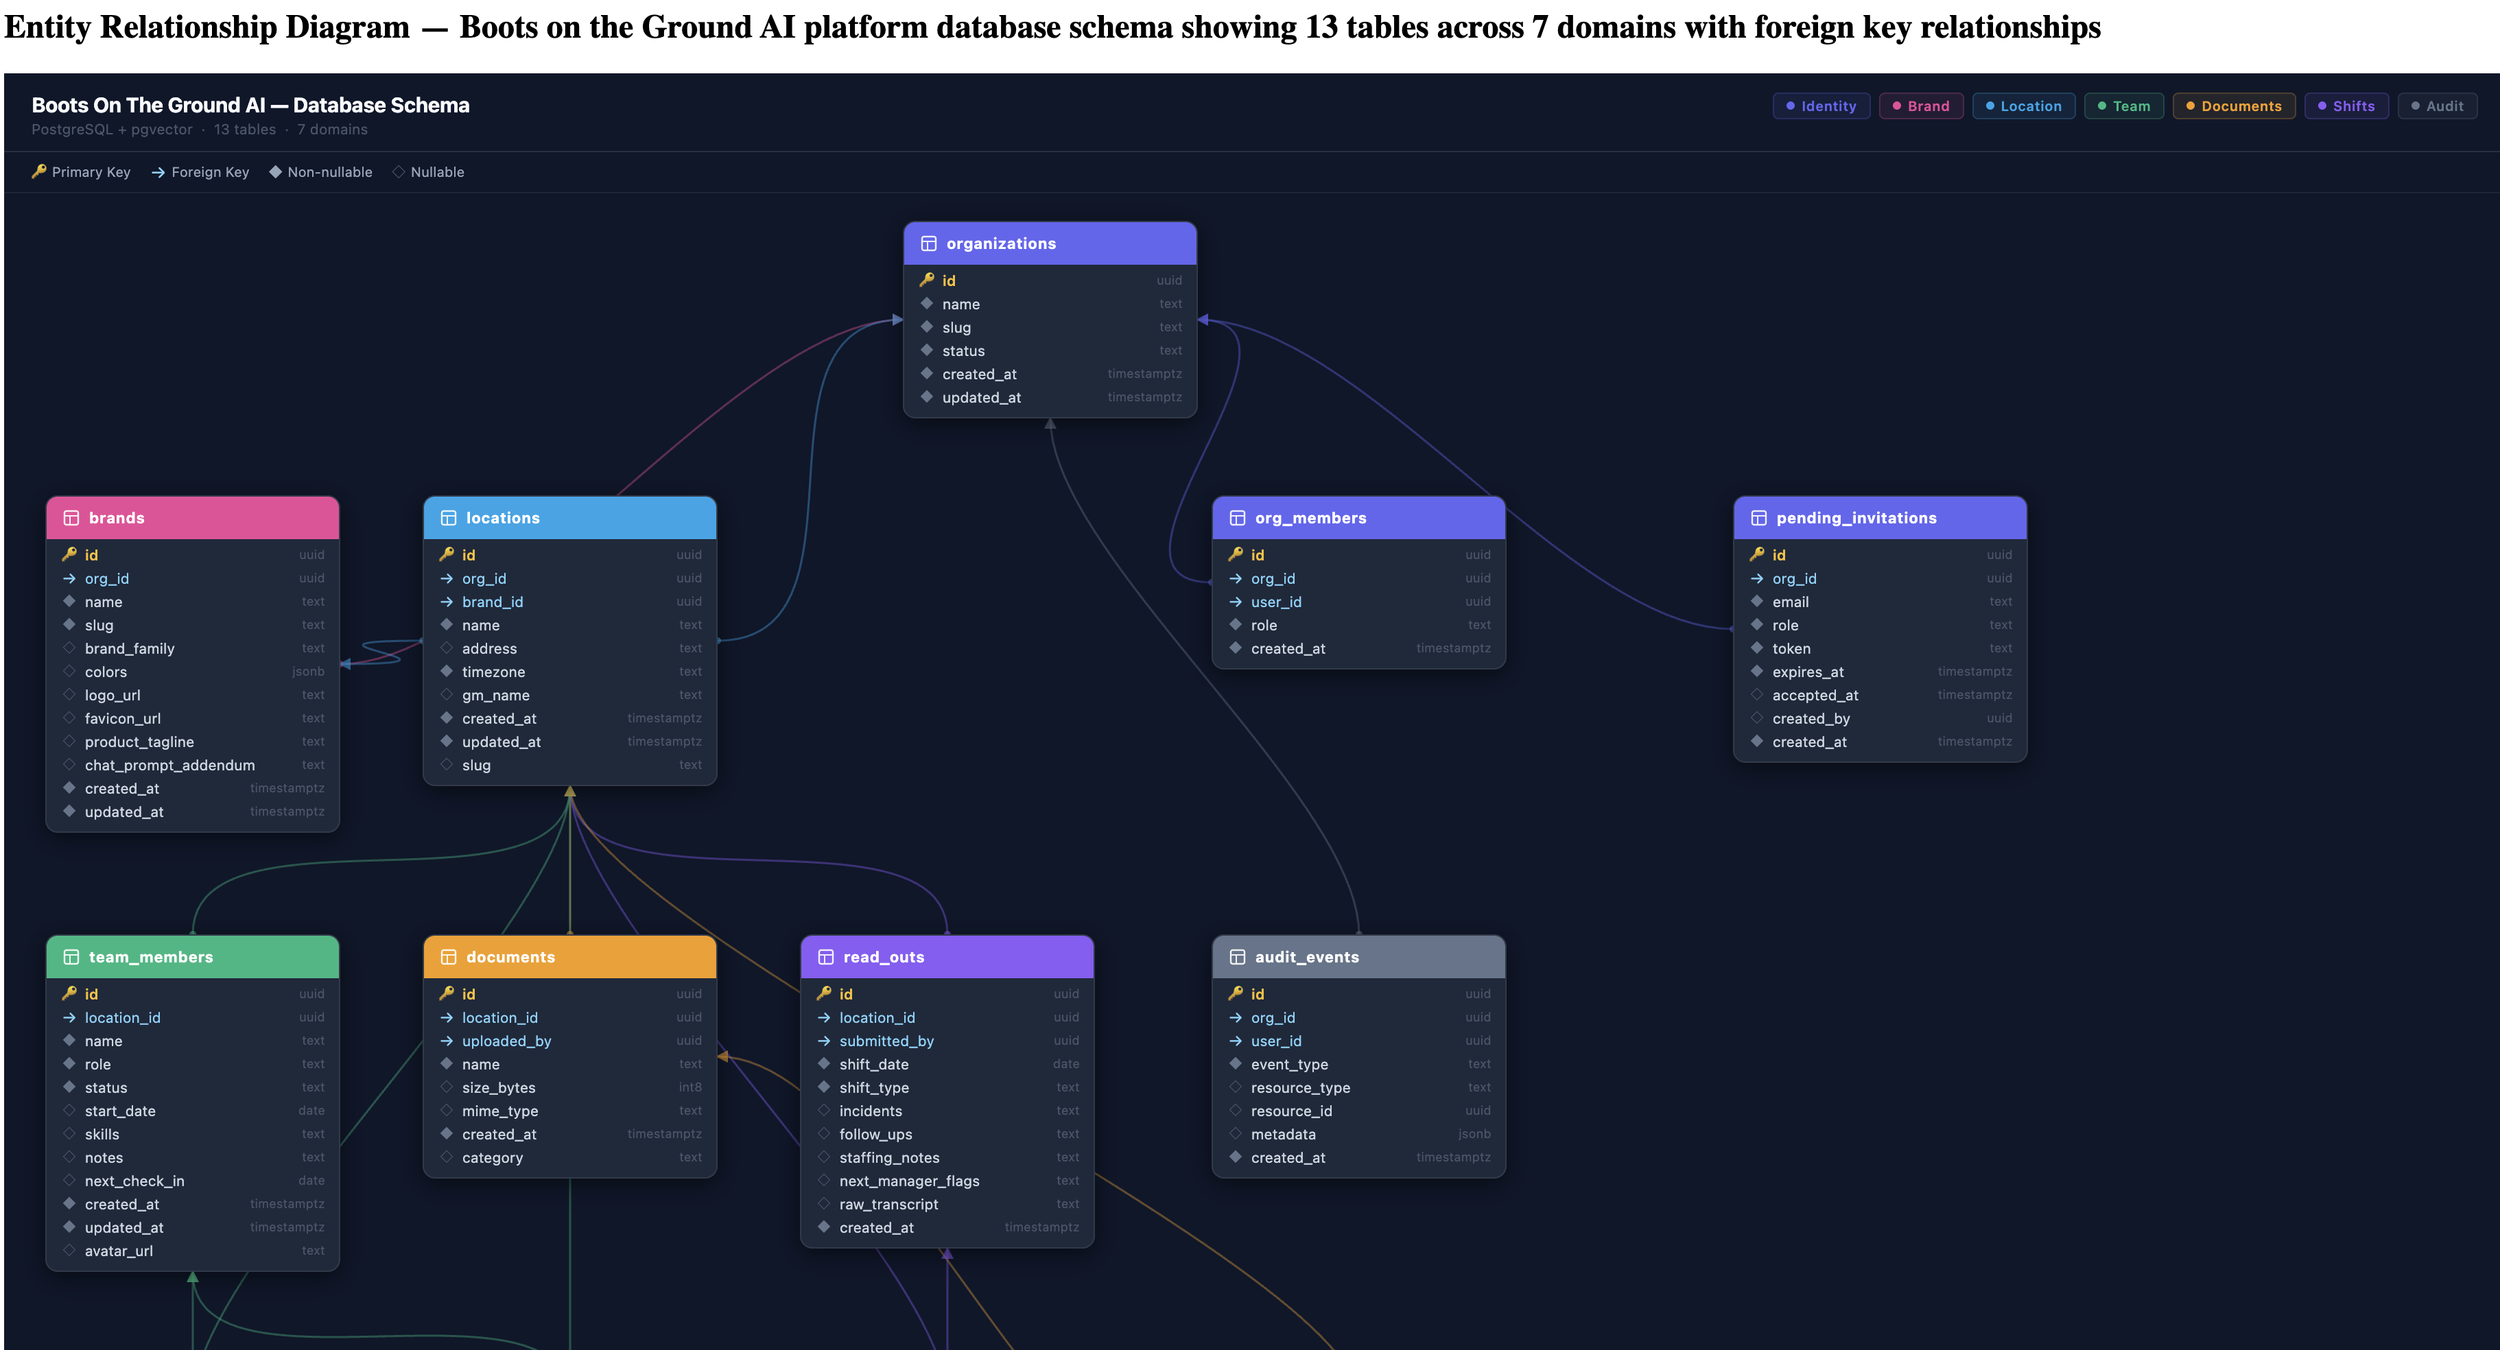This screenshot has width=2500, height=1350.
Task: Click the resource_type row in audit_events
Action: click(1359, 1088)
